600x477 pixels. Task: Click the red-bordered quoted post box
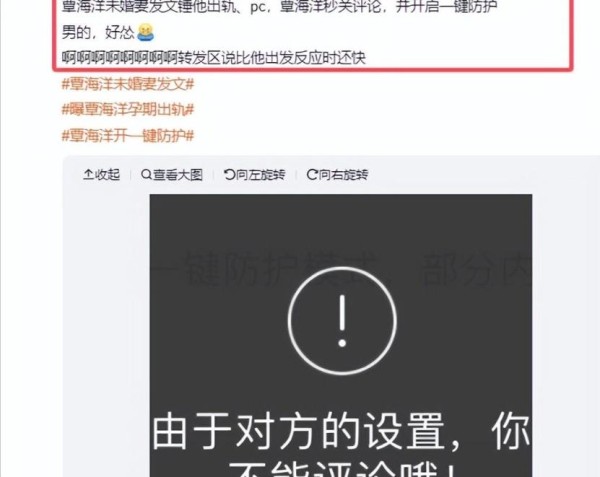tap(313, 35)
